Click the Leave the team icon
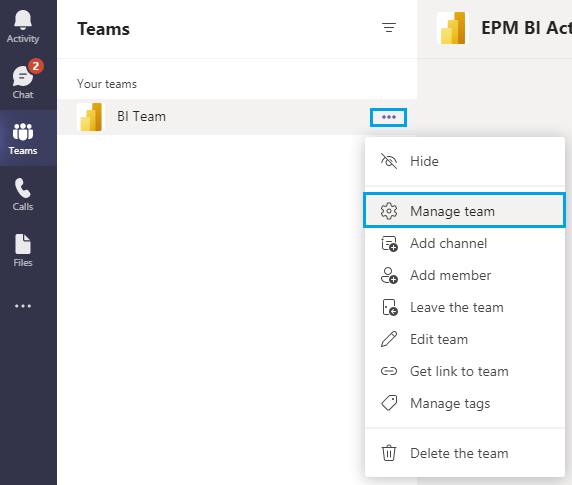 click(x=390, y=307)
